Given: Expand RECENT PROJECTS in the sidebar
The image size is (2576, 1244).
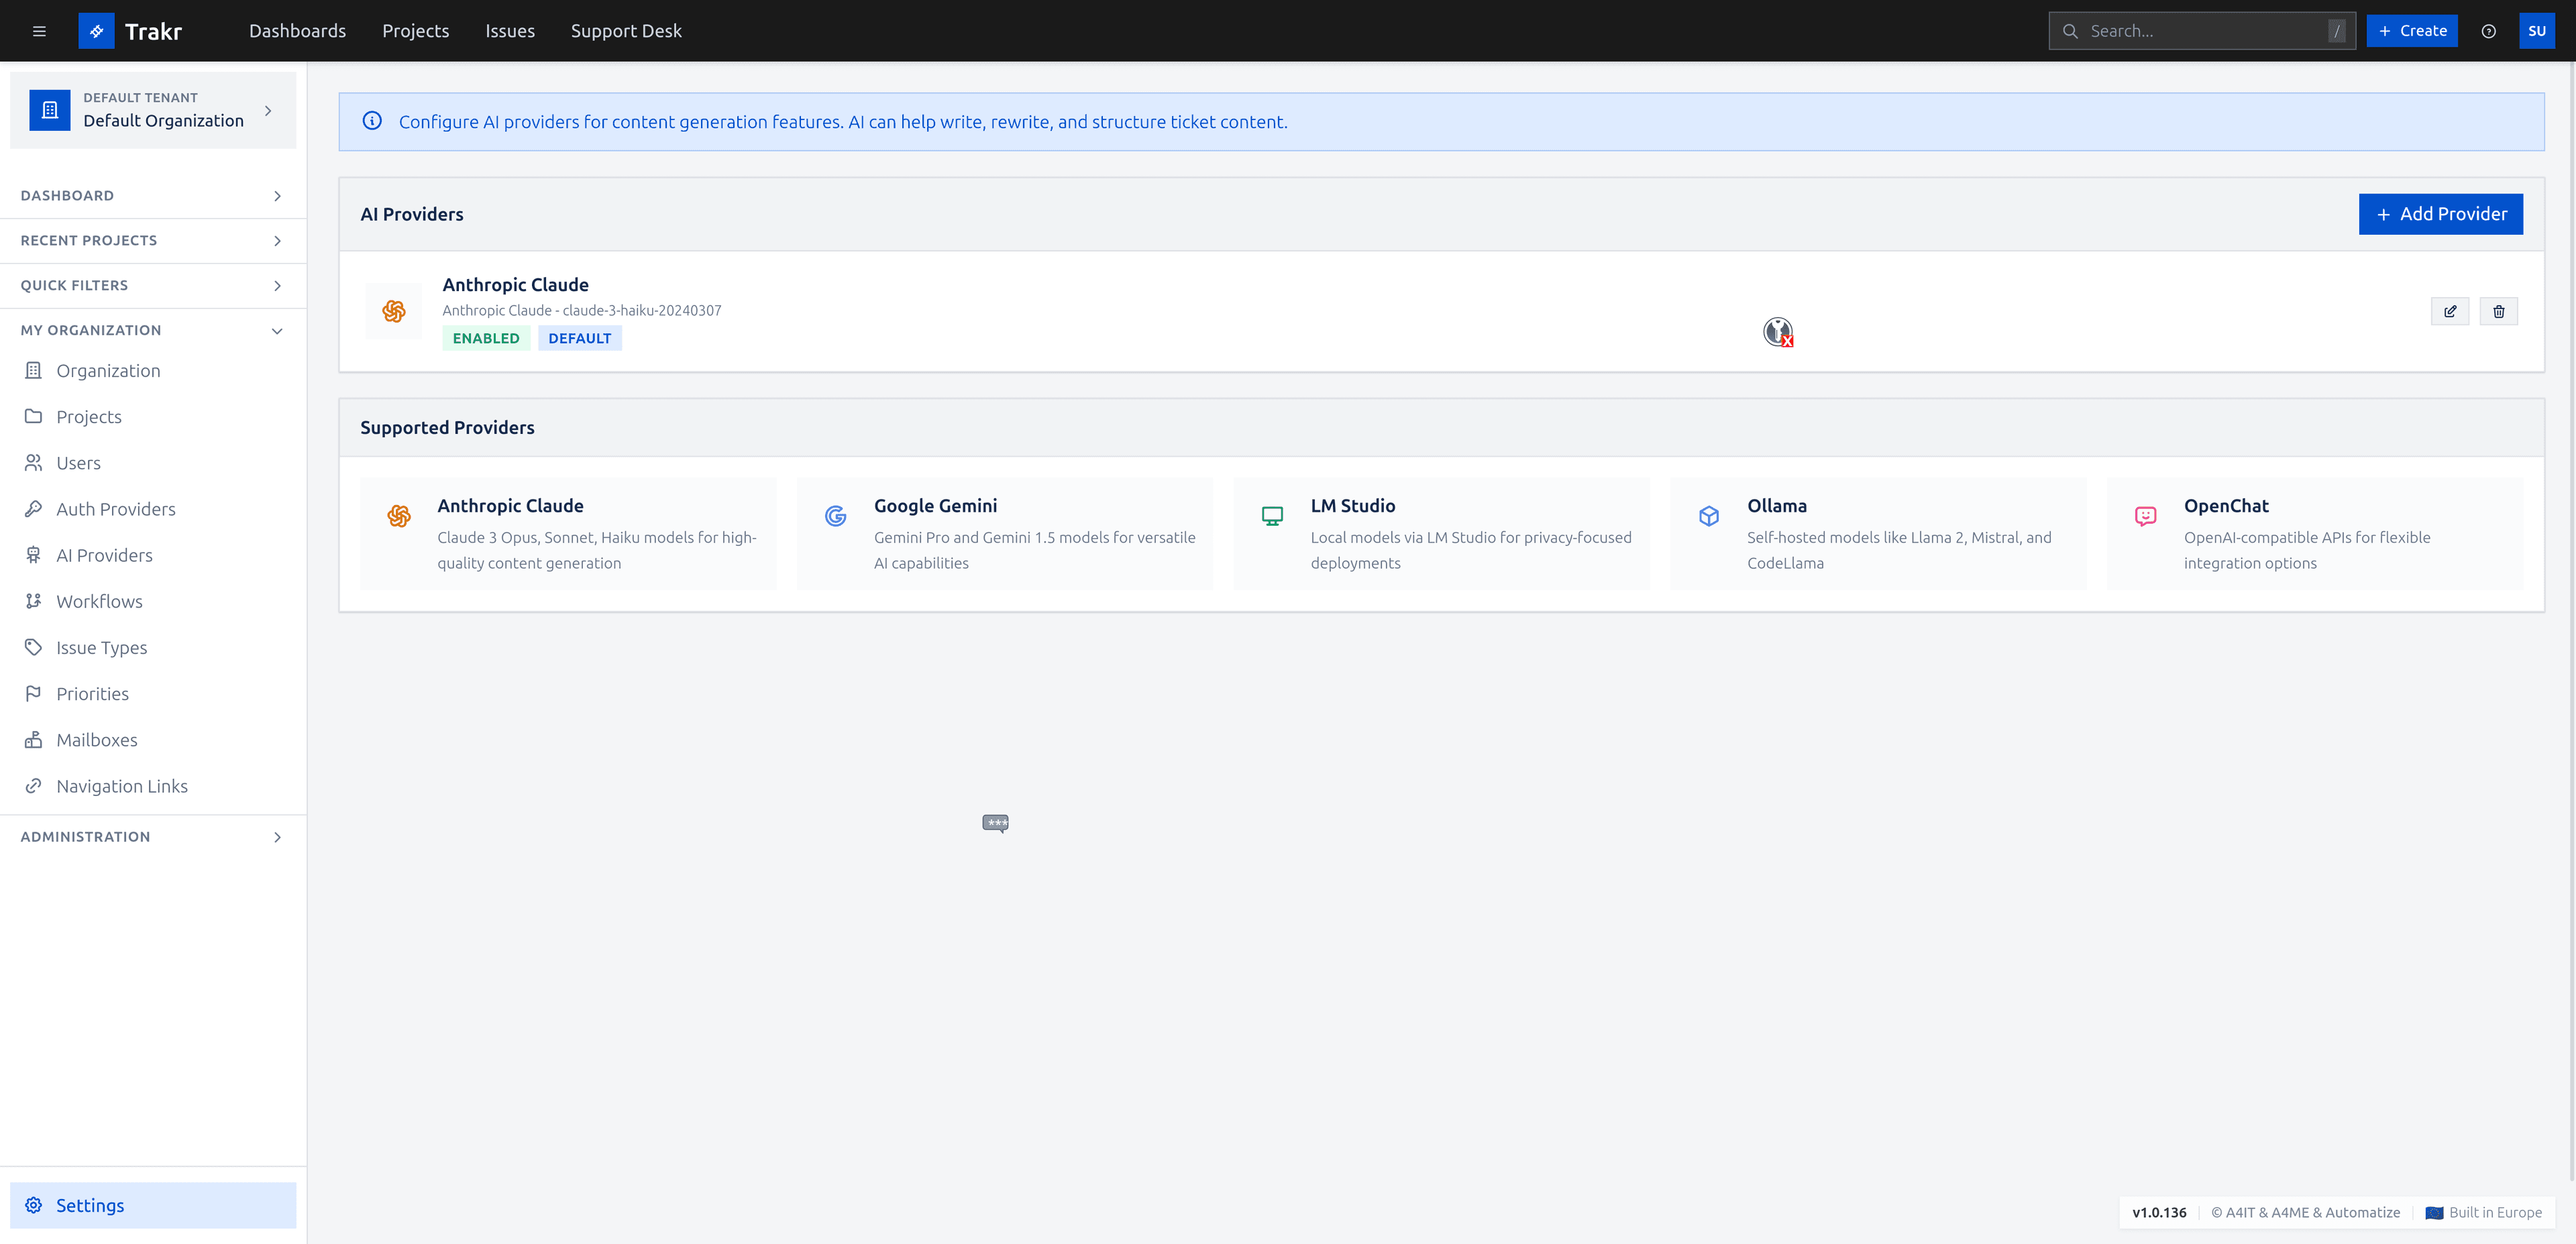Looking at the screenshot, I should 152,240.
